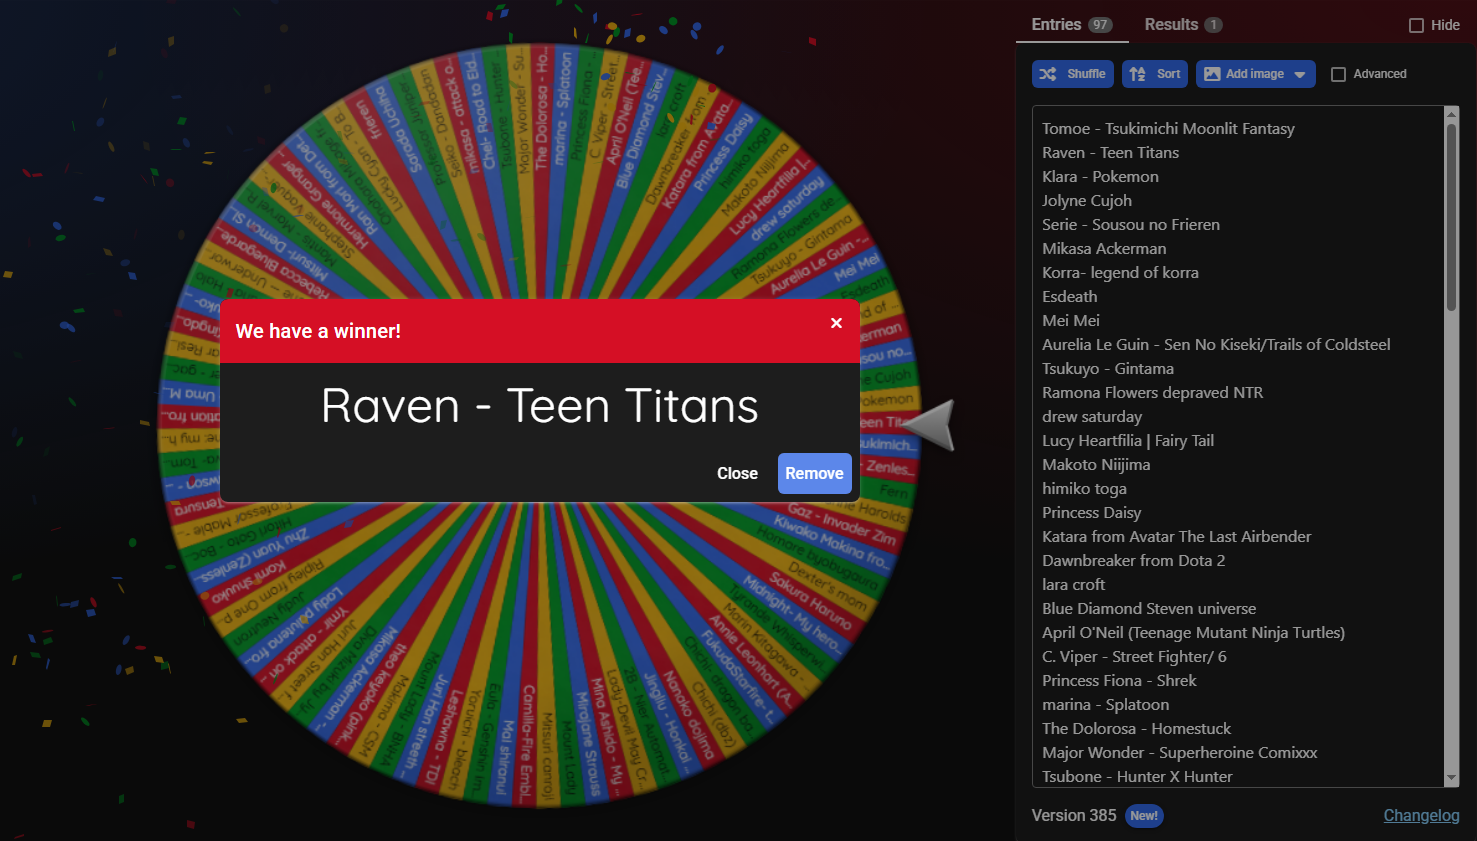Screen dimensions: 1477x841
Task: Click the gray wheel pointer arrow
Action: pos(930,425)
